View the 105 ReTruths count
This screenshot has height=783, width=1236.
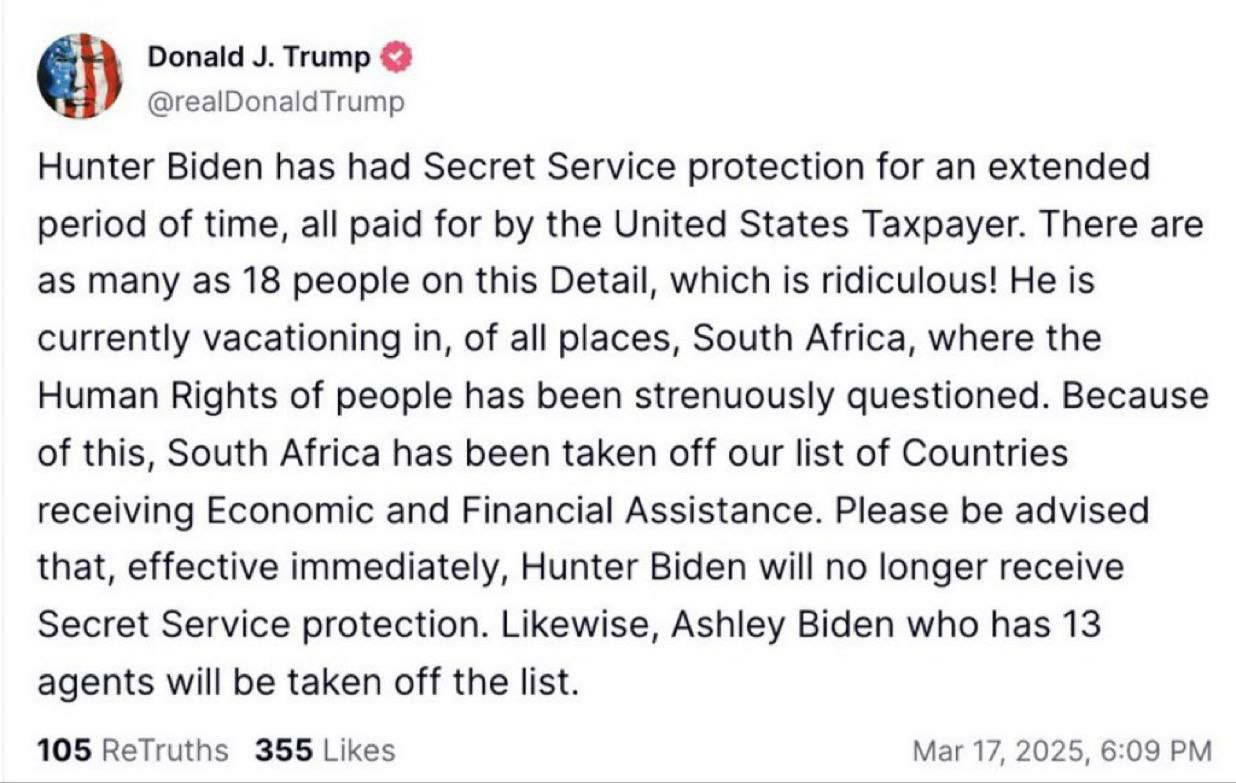click(x=132, y=750)
